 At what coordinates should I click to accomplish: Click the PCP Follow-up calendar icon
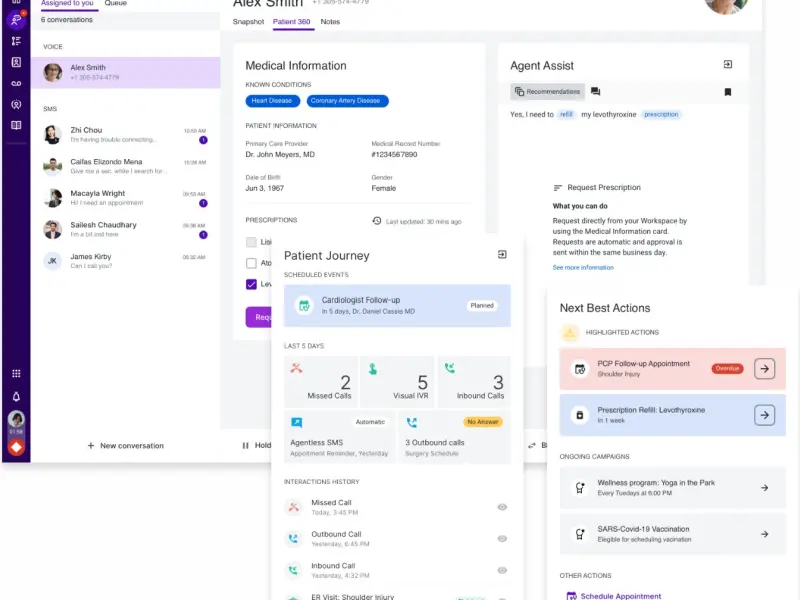(x=580, y=369)
